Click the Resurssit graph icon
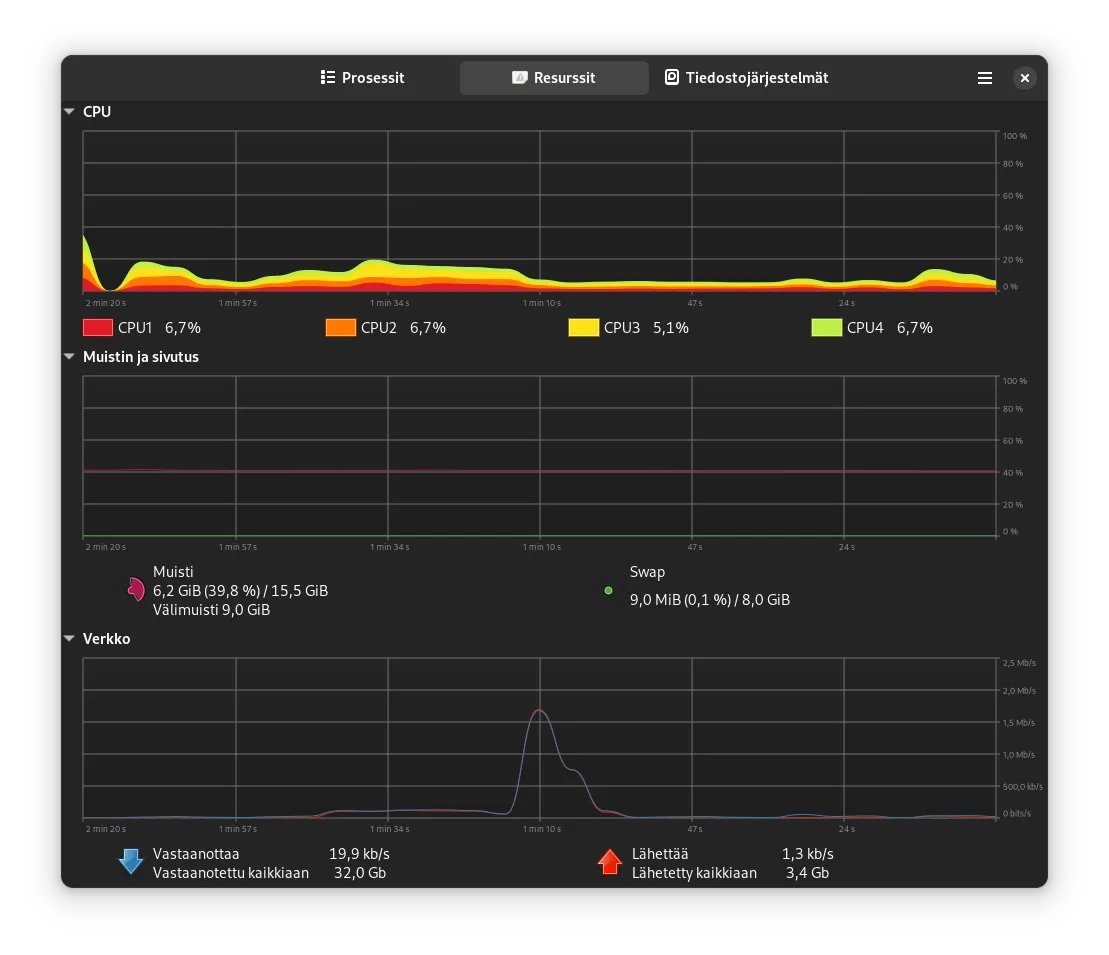Screen dimensions: 1109x955 (x=519, y=78)
